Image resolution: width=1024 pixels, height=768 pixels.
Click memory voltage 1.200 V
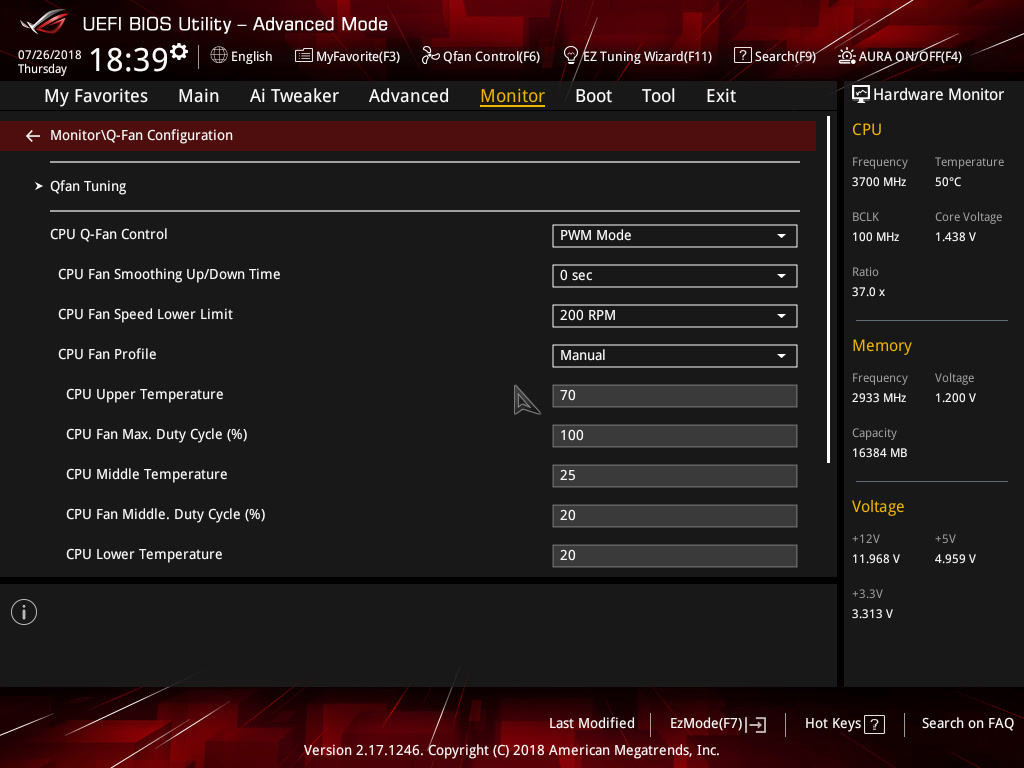coord(955,398)
